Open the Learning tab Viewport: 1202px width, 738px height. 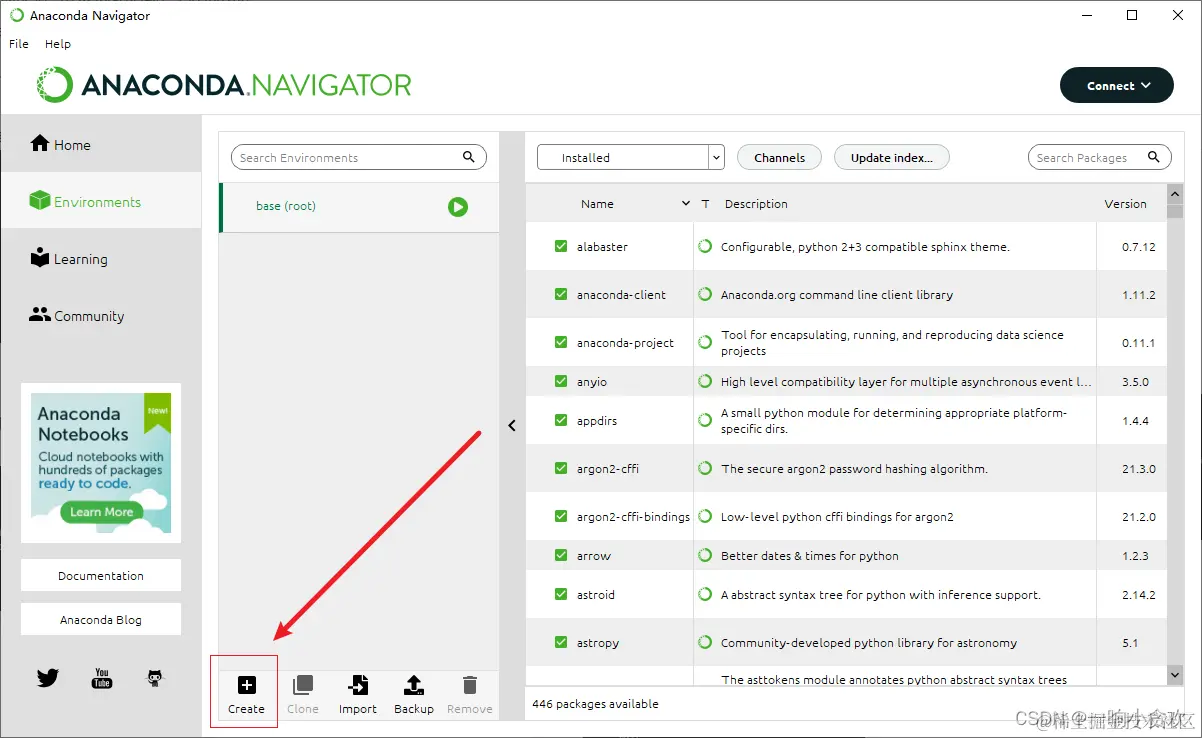point(100,258)
